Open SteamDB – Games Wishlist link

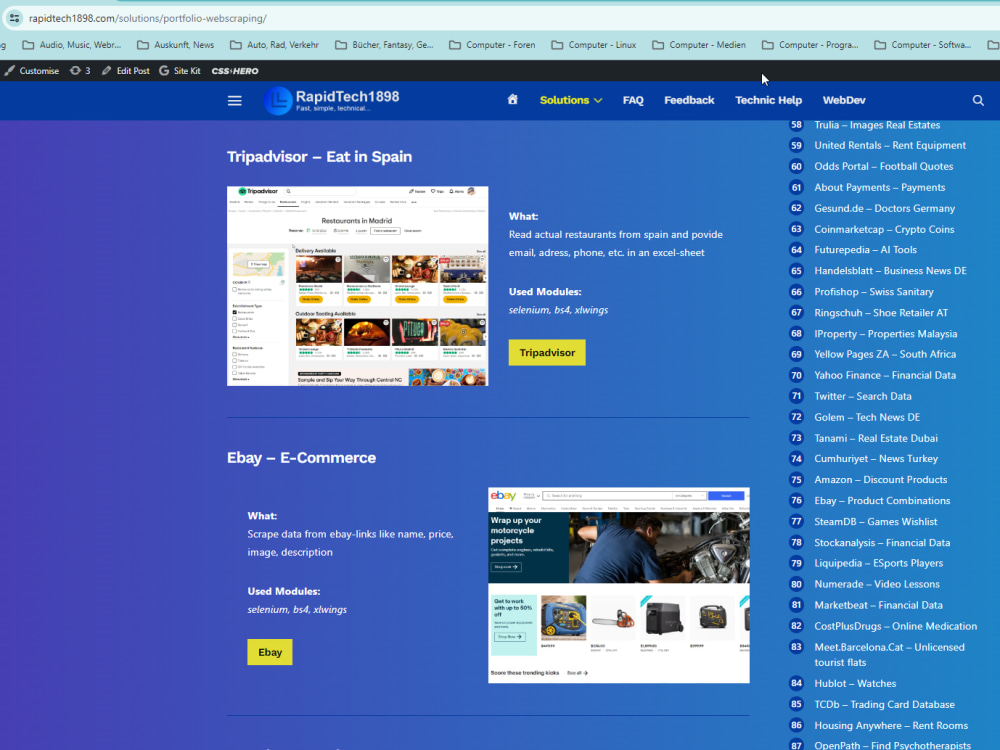click(x=876, y=522)
